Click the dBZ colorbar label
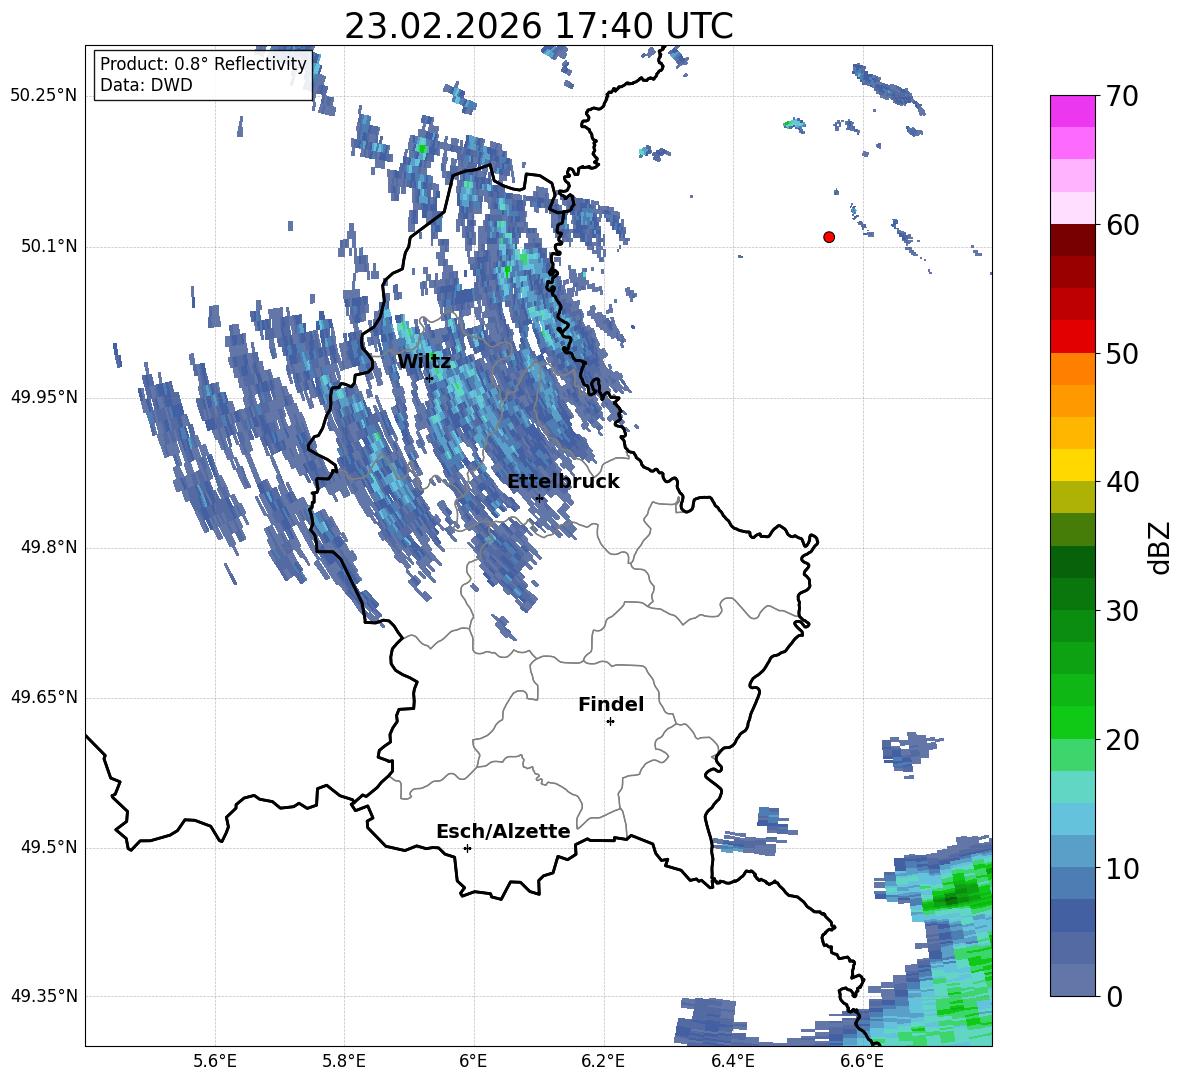The height and width of the screenshot is (1081, 1184). [x=1161, y=547]
